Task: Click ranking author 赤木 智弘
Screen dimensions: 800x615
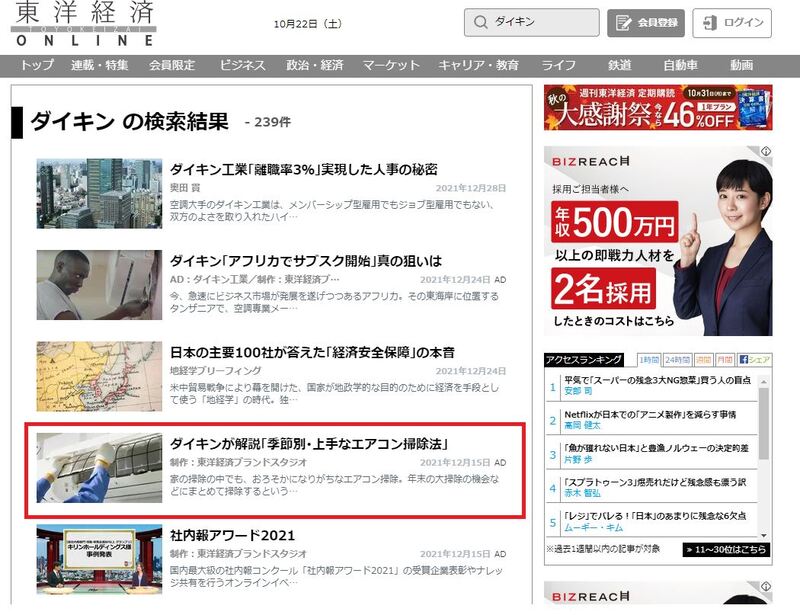Action: (582, 493)
